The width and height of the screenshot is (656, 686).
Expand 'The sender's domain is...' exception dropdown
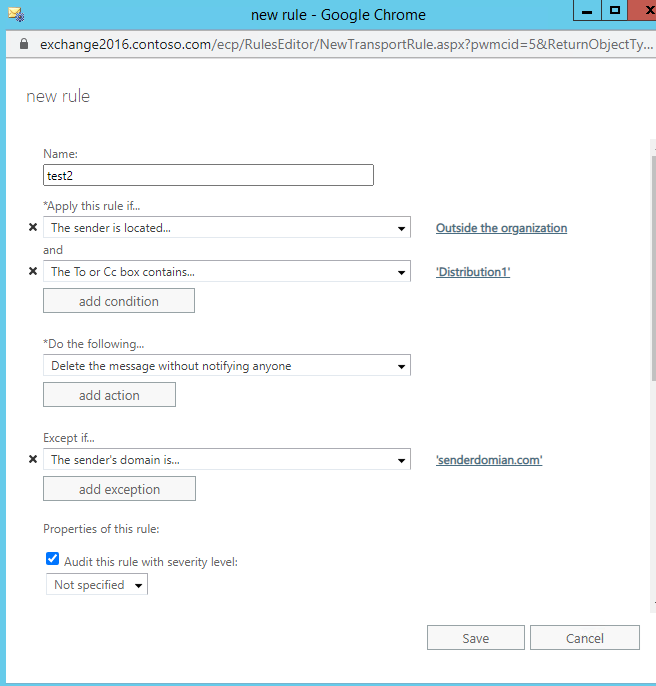click(x=226, y=460)
